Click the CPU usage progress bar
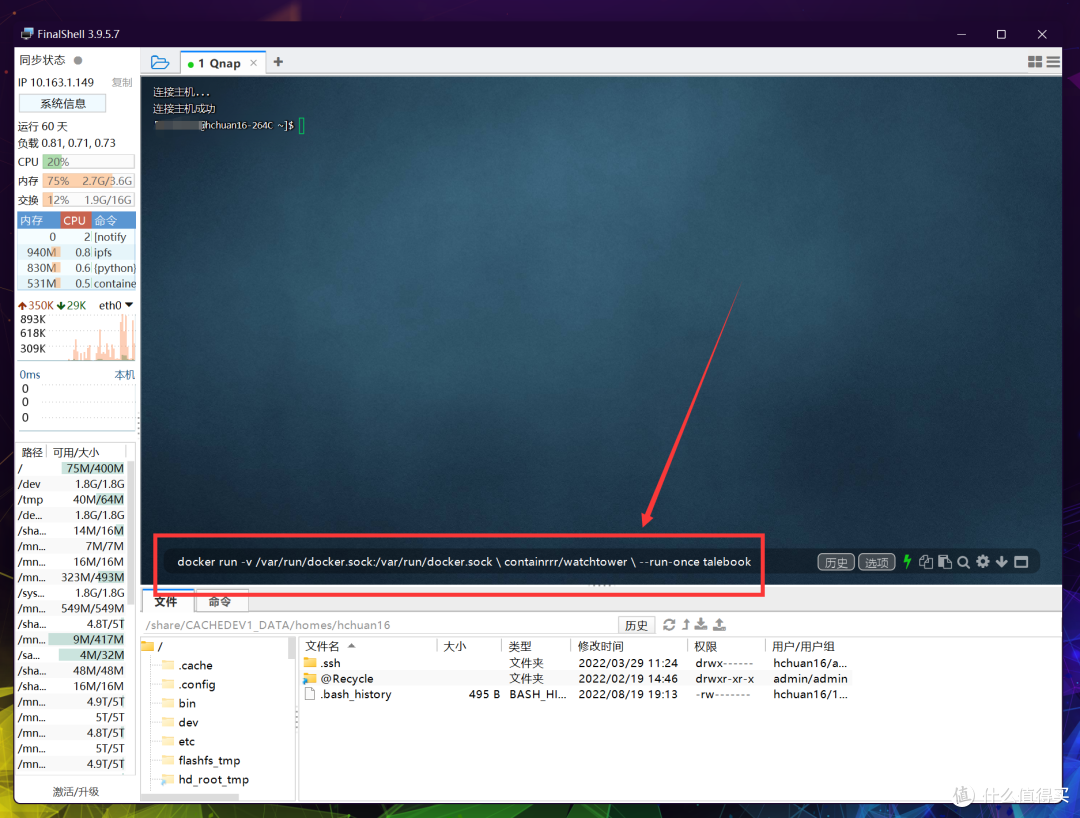1080x818 pixels. click(x=88, y=161)
